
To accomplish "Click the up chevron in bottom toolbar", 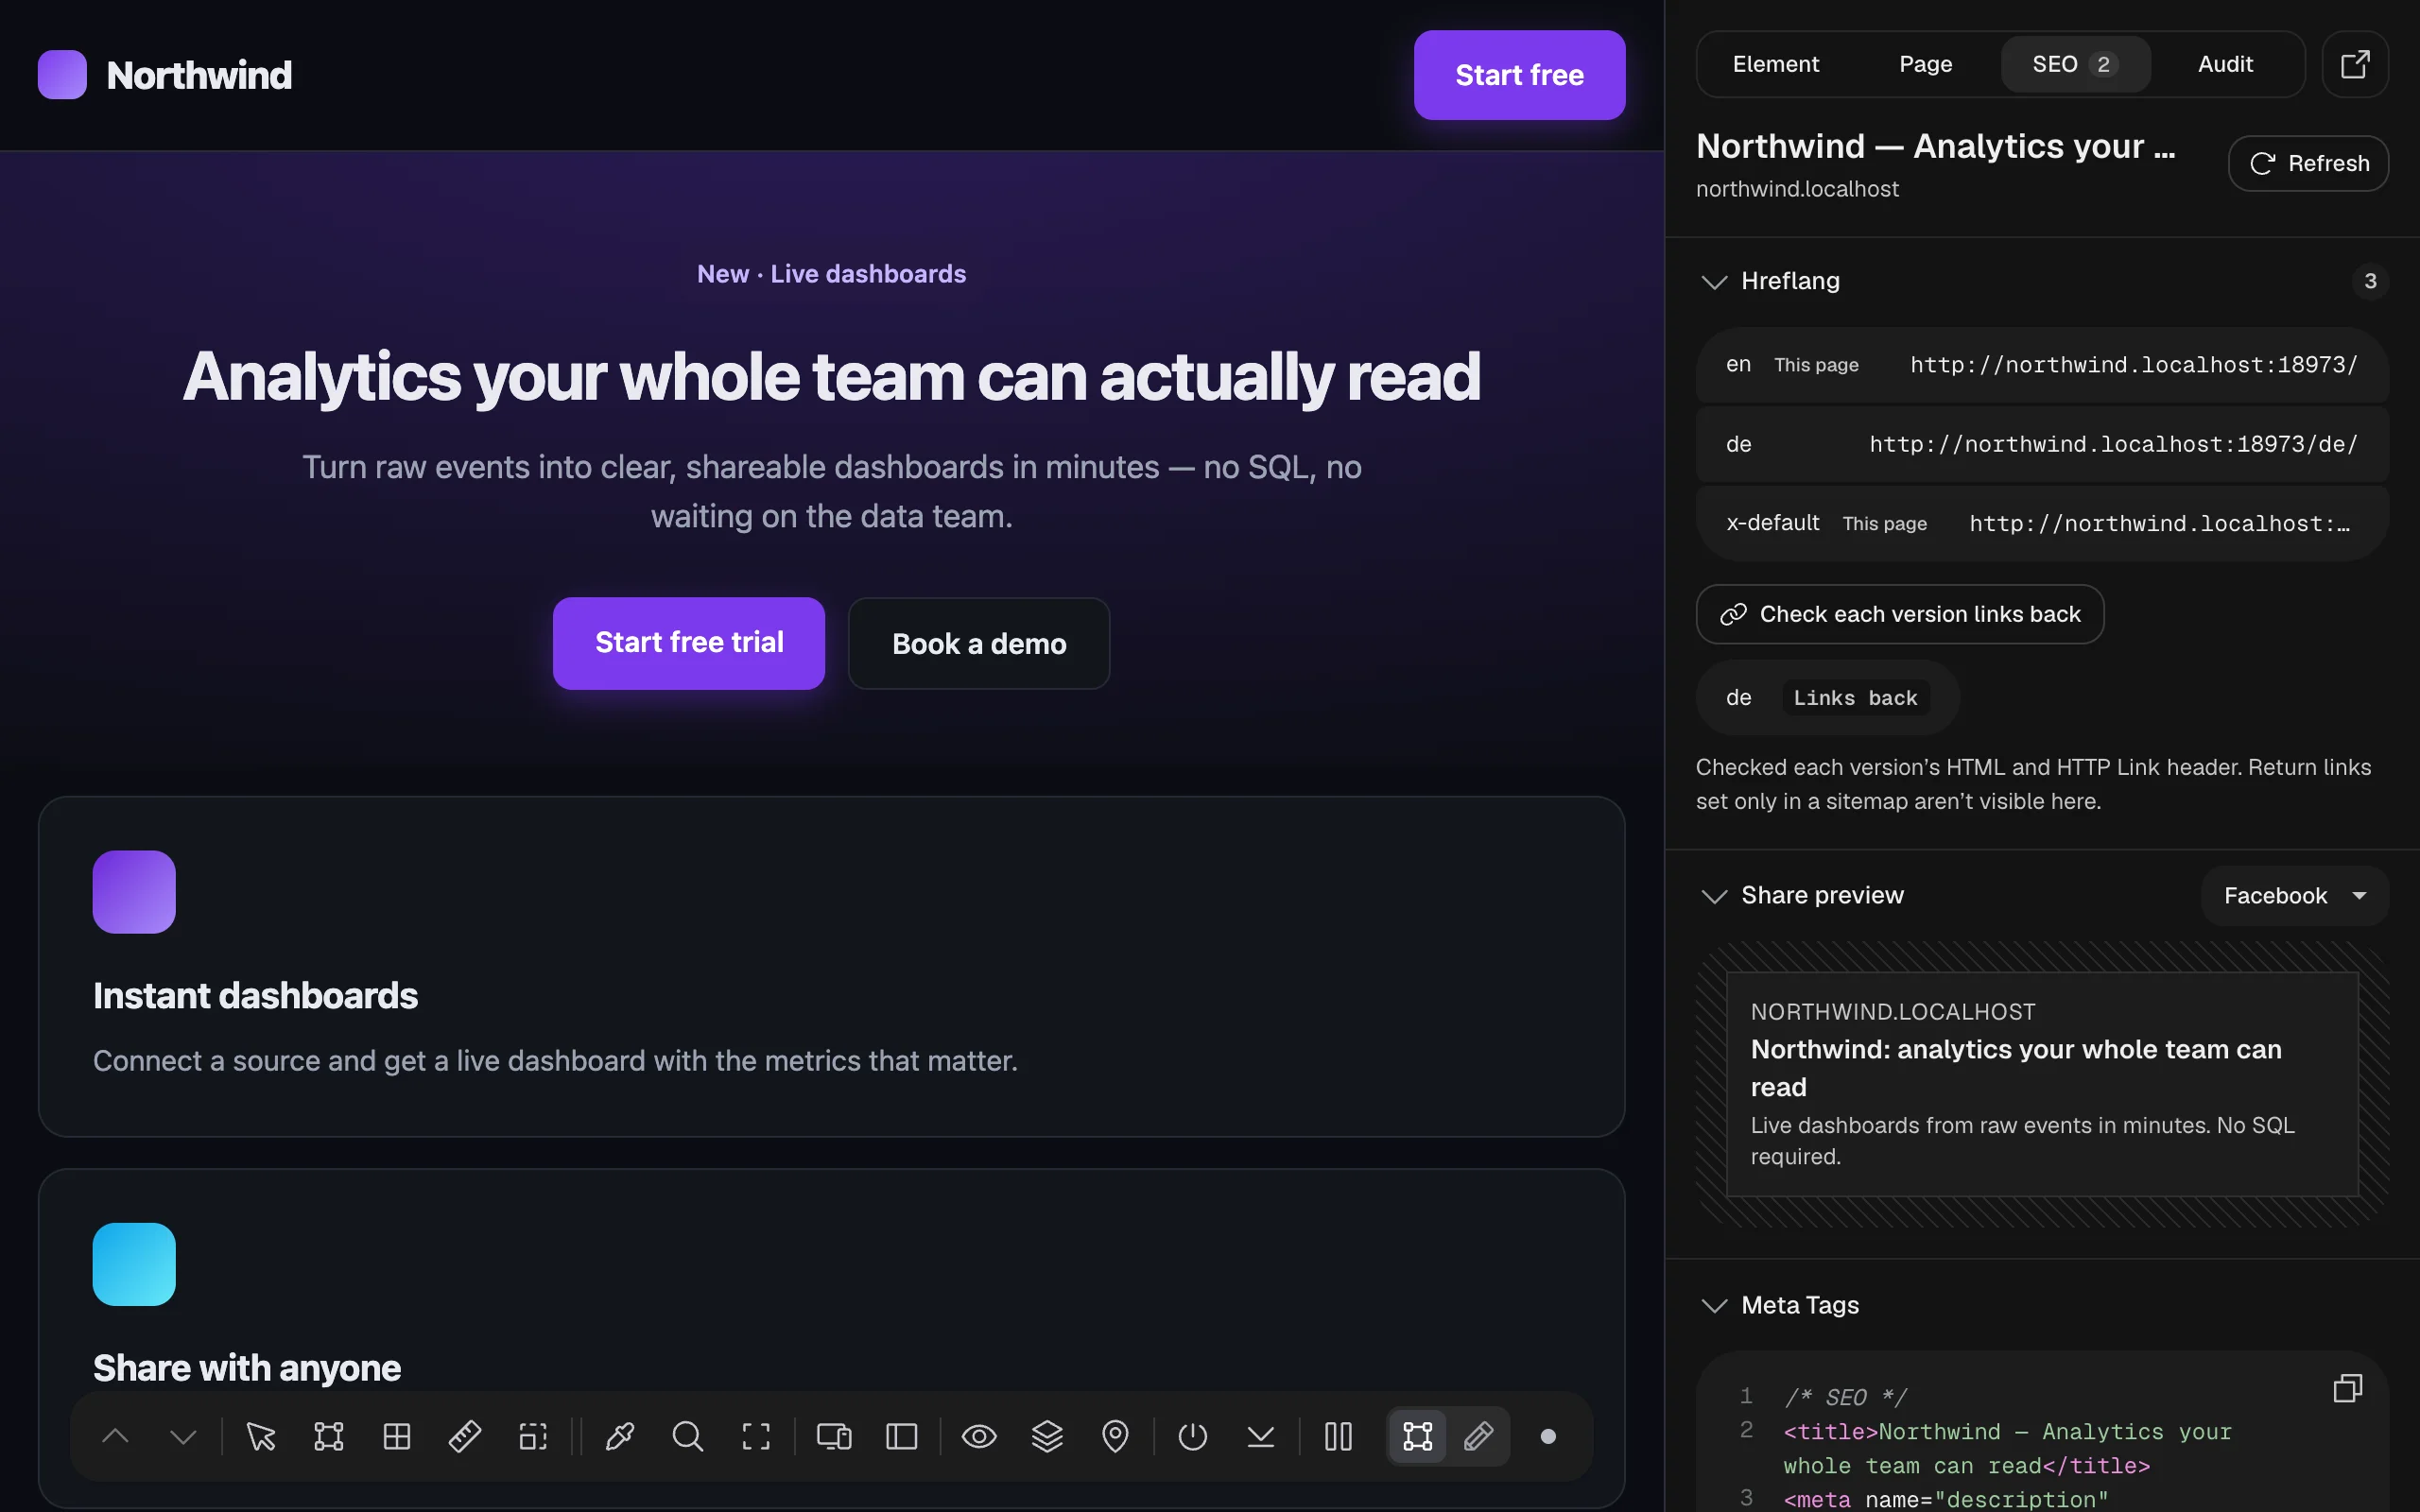I will pos(116,1437).
